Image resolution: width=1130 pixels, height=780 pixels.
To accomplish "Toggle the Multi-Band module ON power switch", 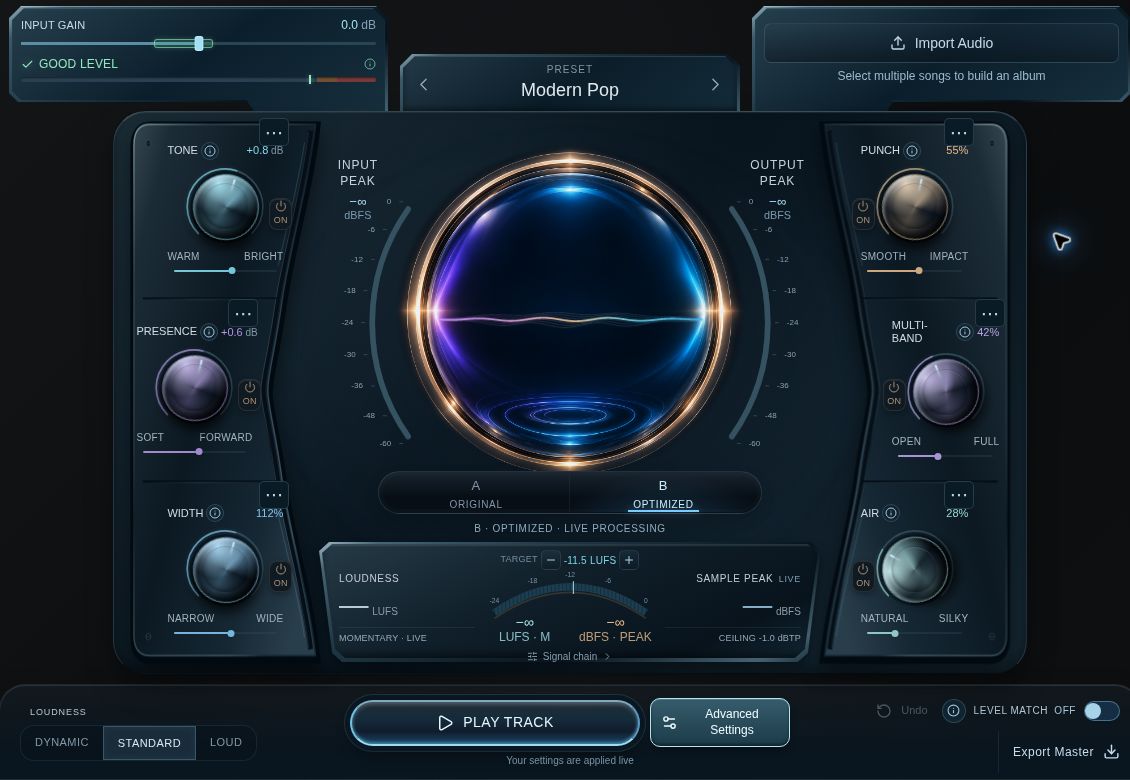I will pos(894,394).
